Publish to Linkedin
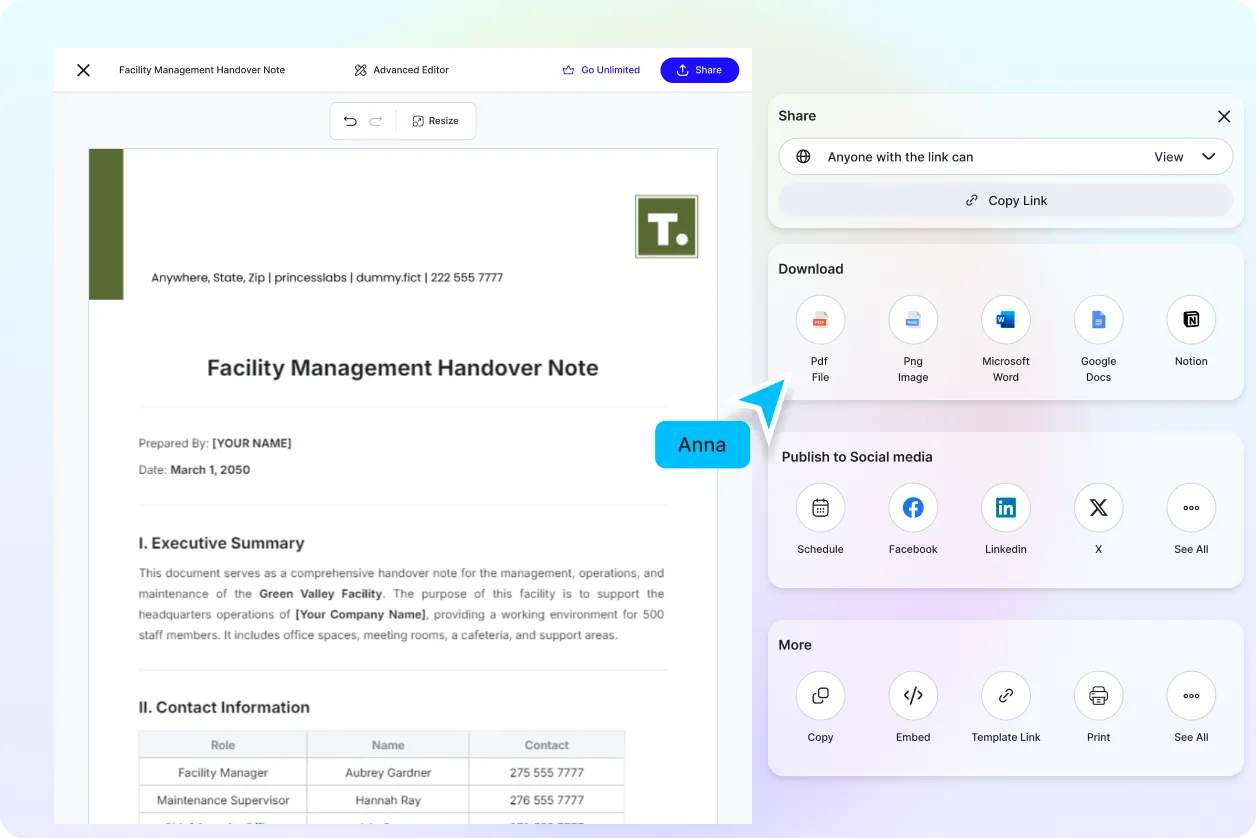 pos(1006,508)
